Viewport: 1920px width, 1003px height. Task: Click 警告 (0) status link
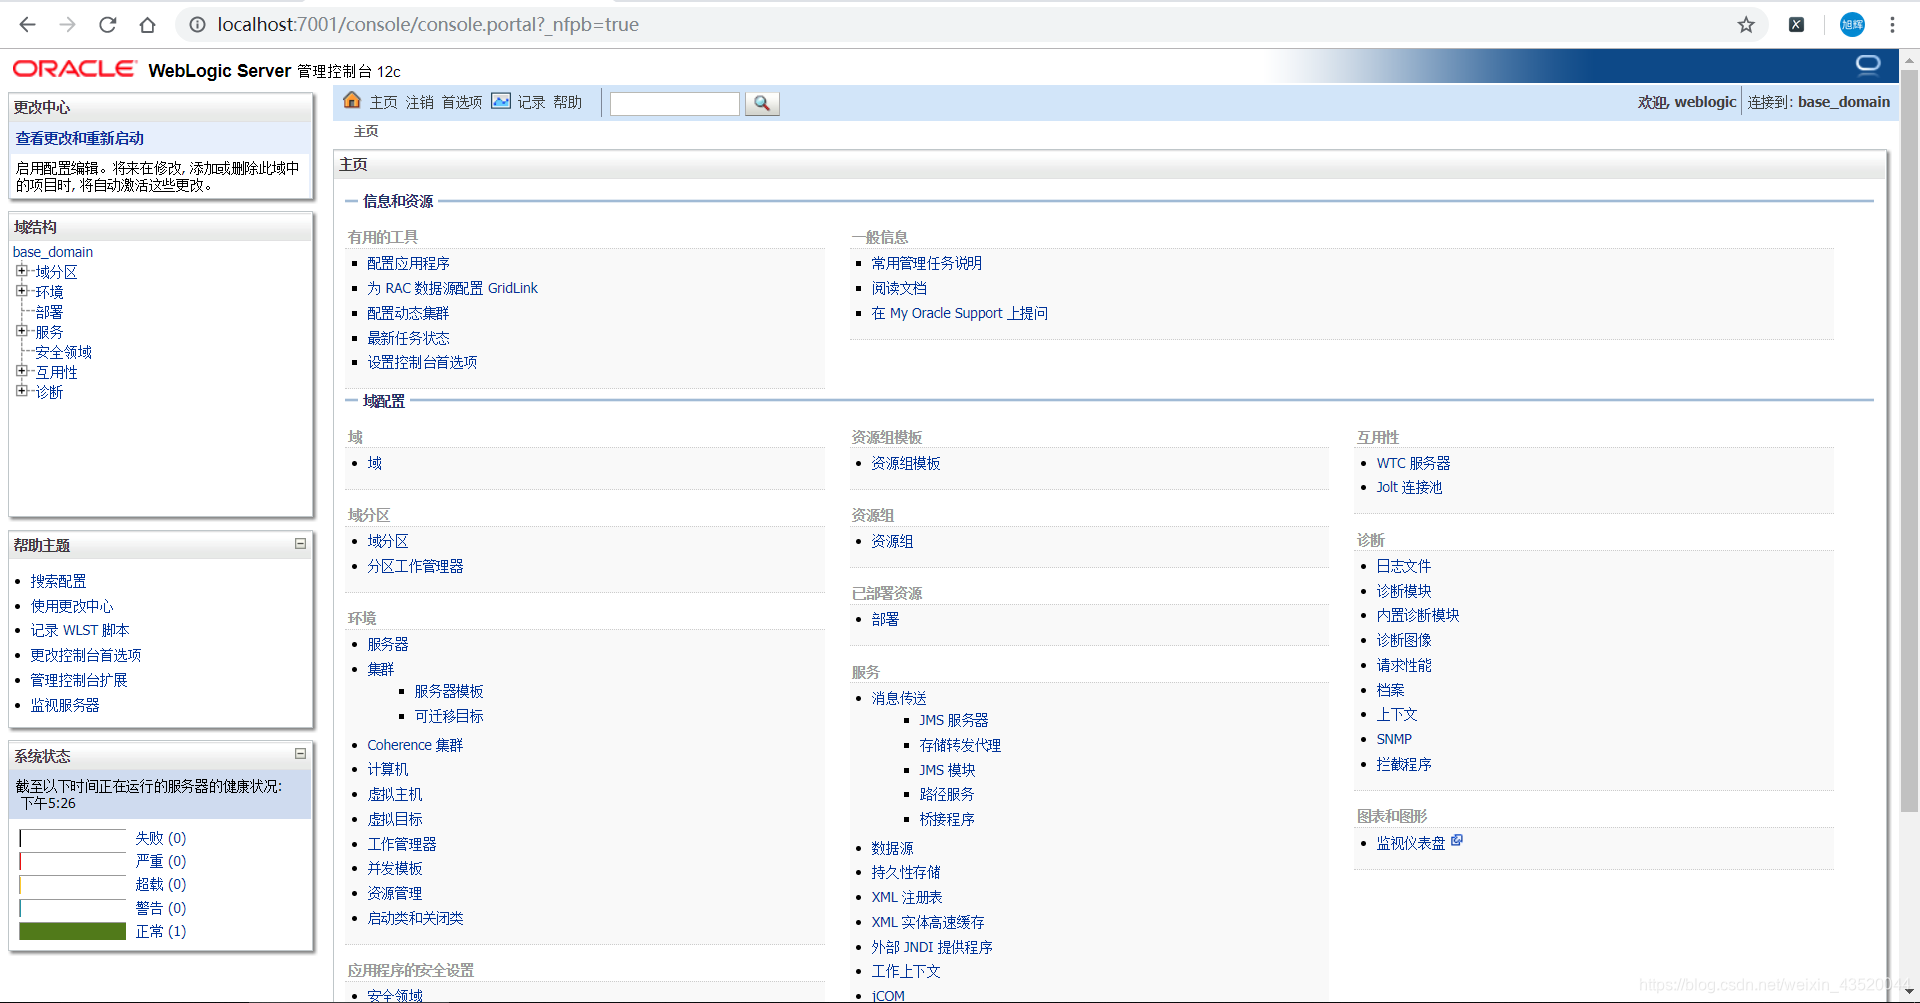click(x=161, y=908)
